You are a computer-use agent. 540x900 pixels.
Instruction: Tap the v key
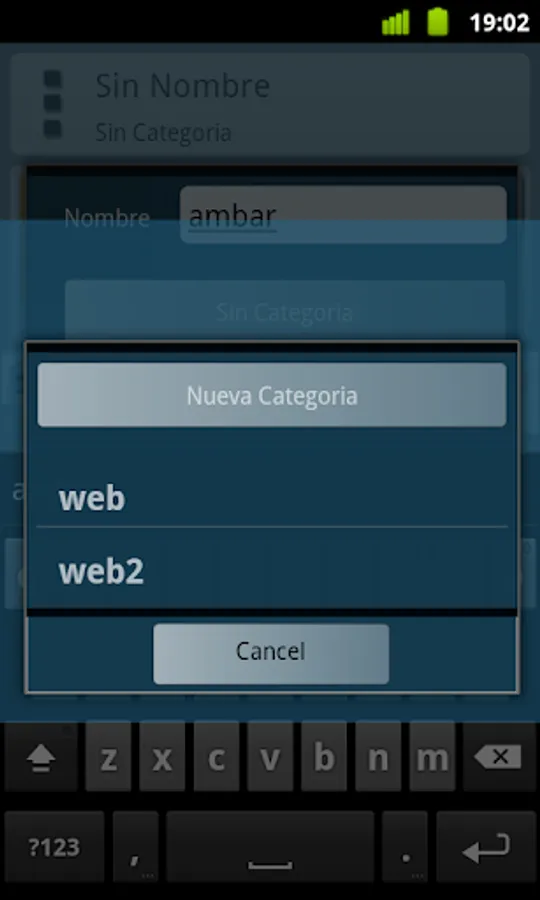[270, 758]
